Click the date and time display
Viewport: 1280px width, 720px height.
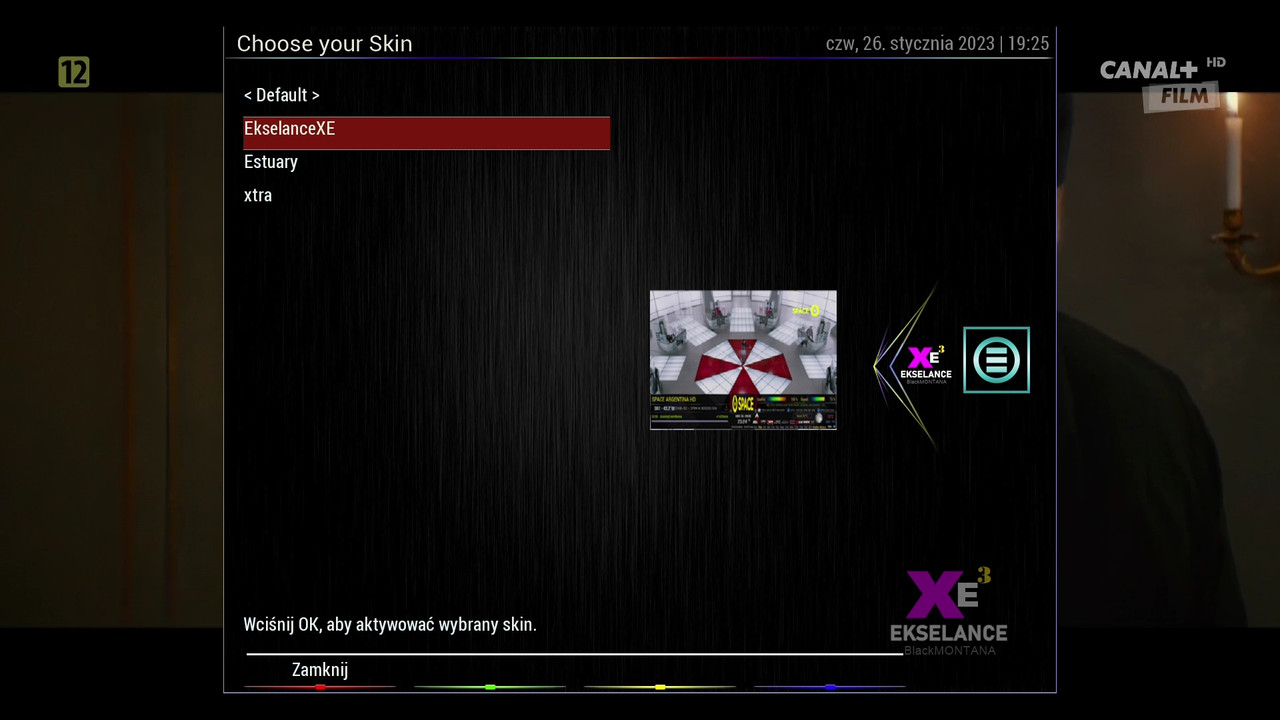[x=937, y=44]
